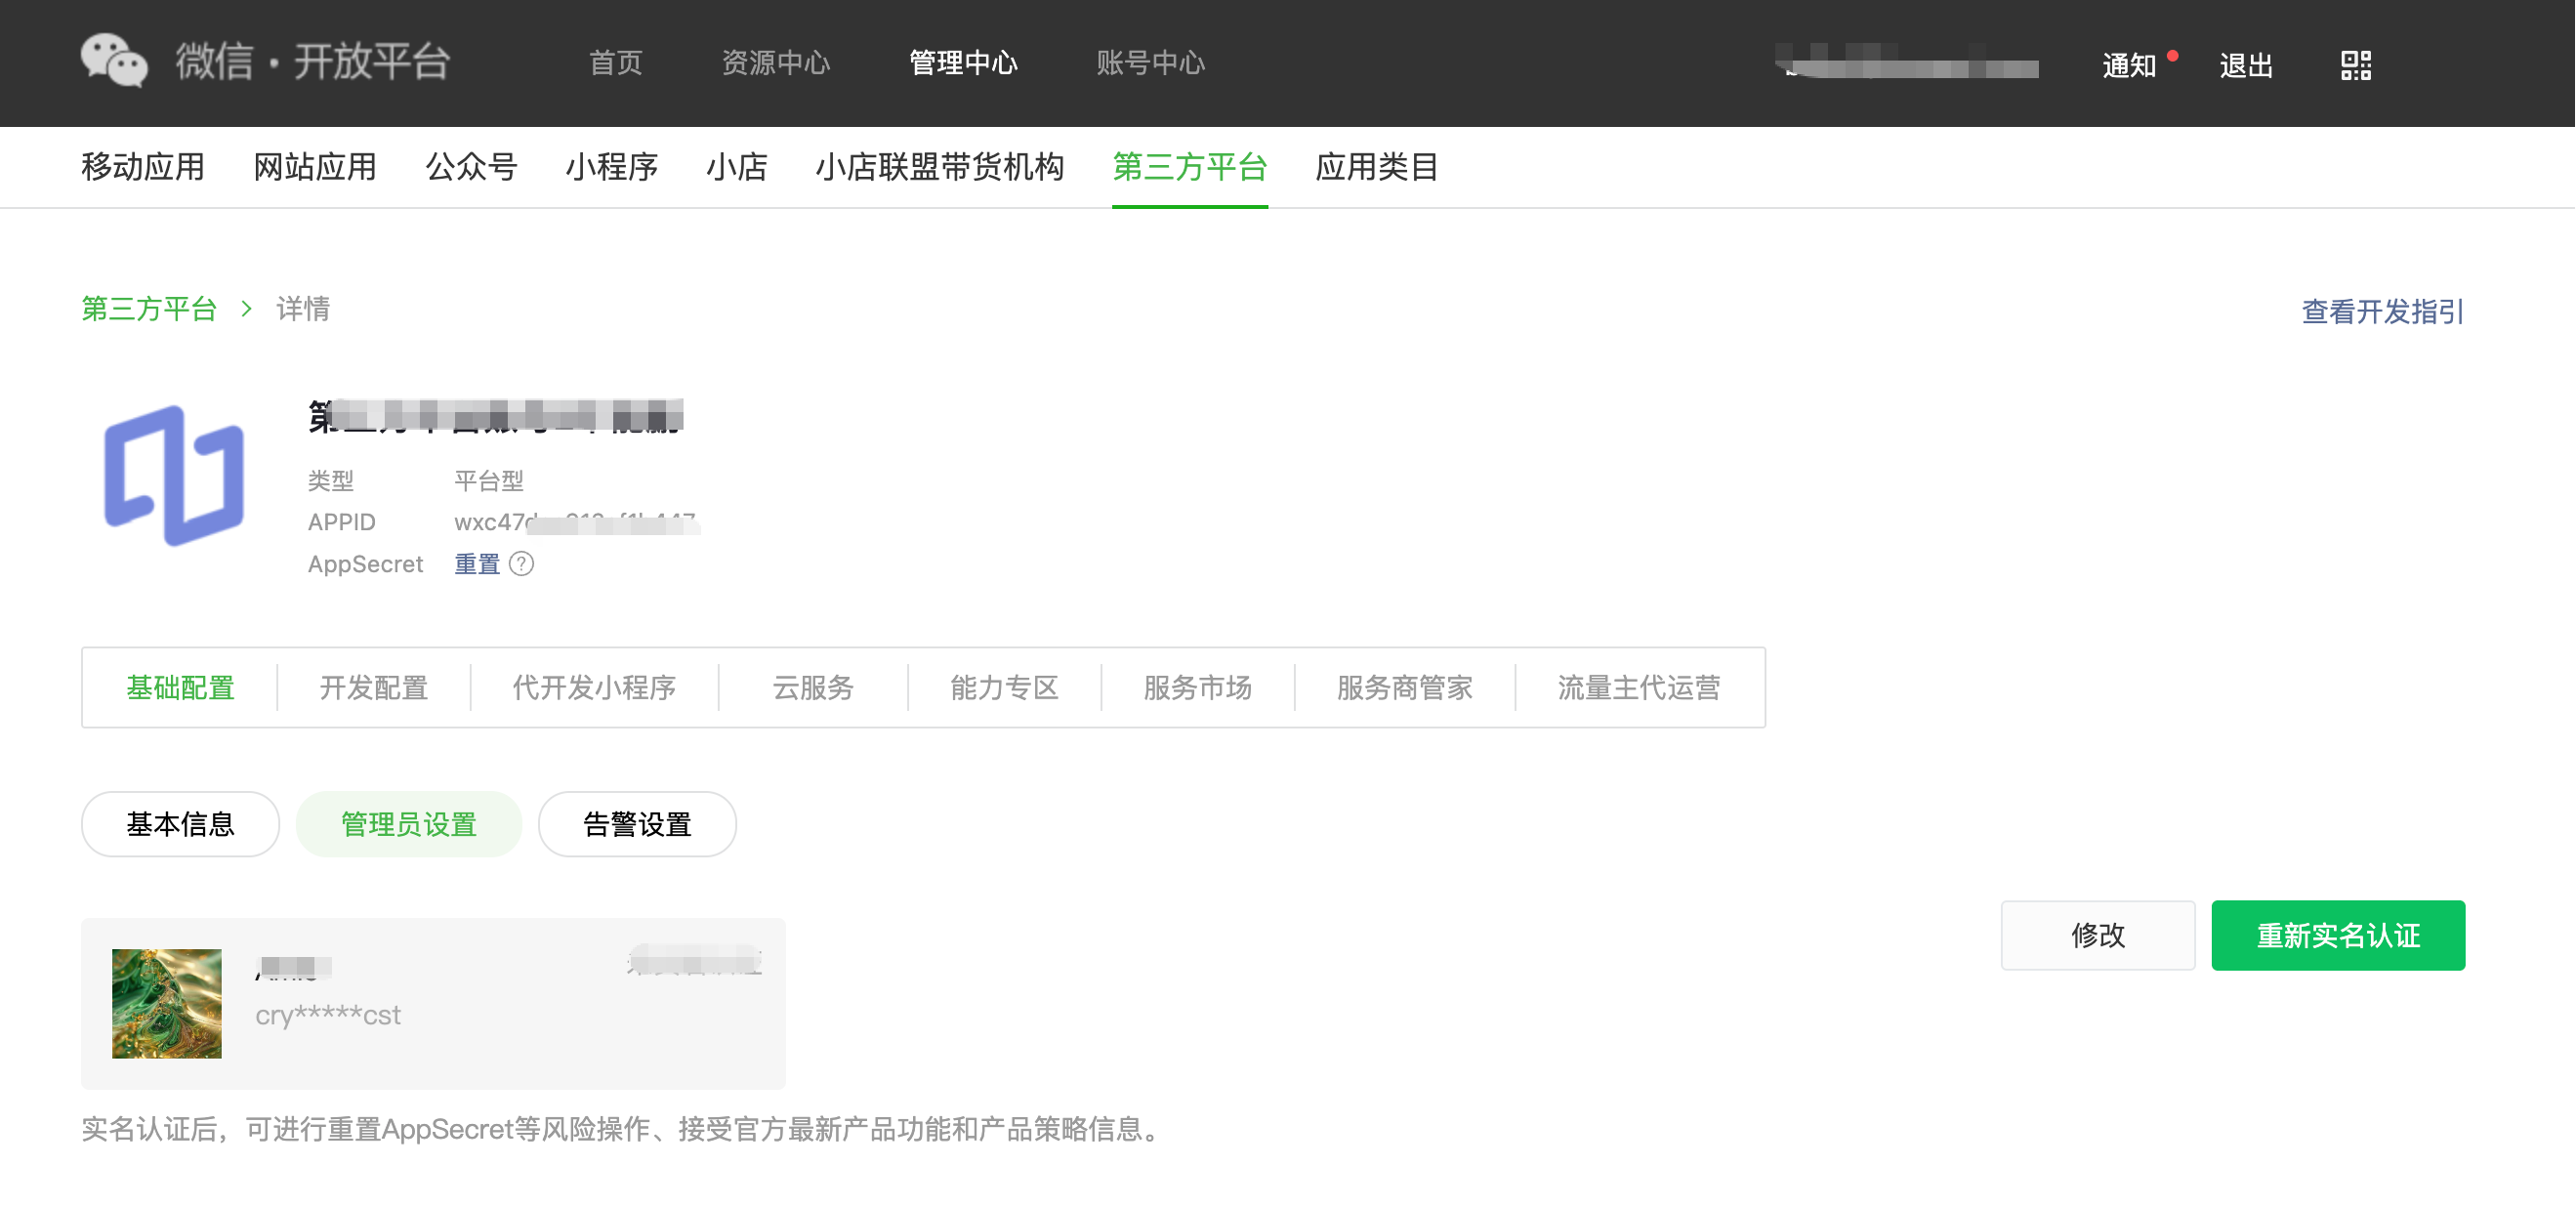Open 查看开发指引 link

click(x=2383, y=311)
